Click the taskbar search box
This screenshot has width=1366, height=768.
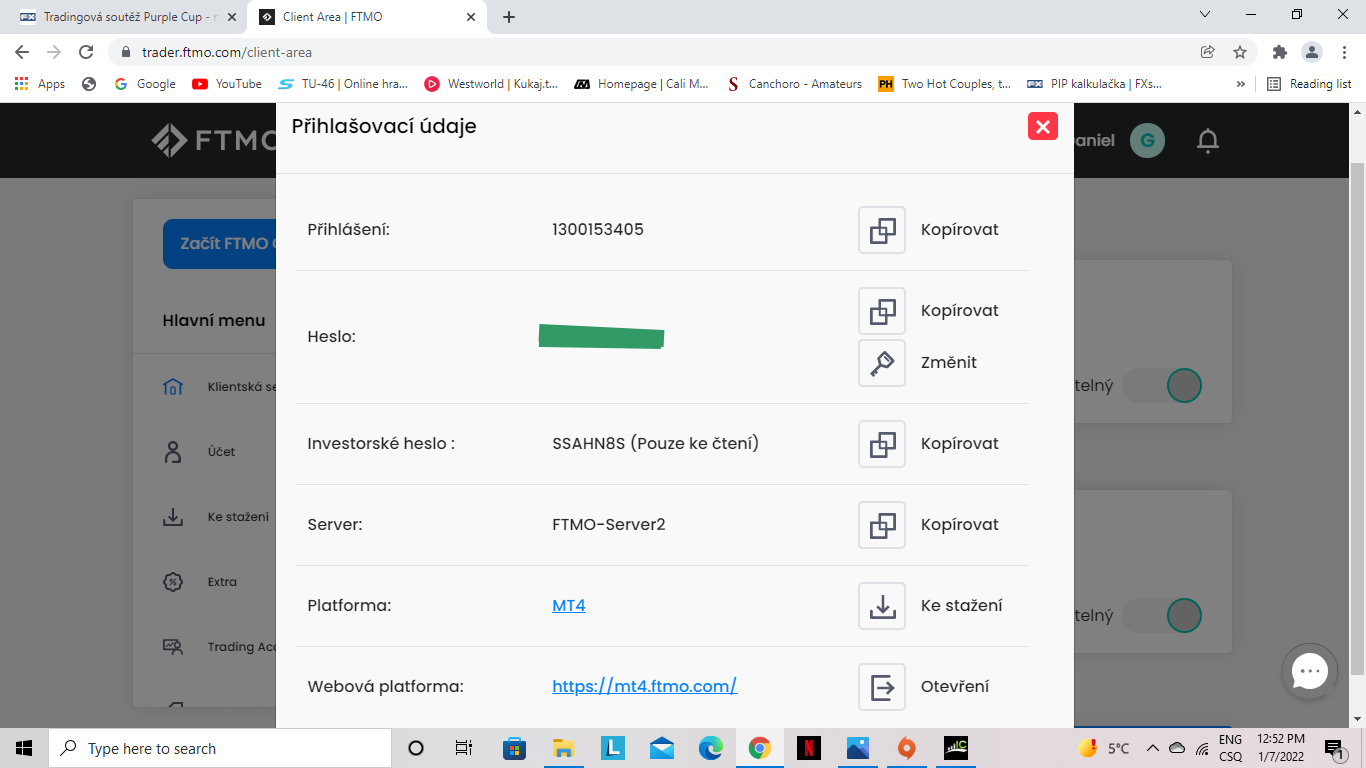coord(219,748)
